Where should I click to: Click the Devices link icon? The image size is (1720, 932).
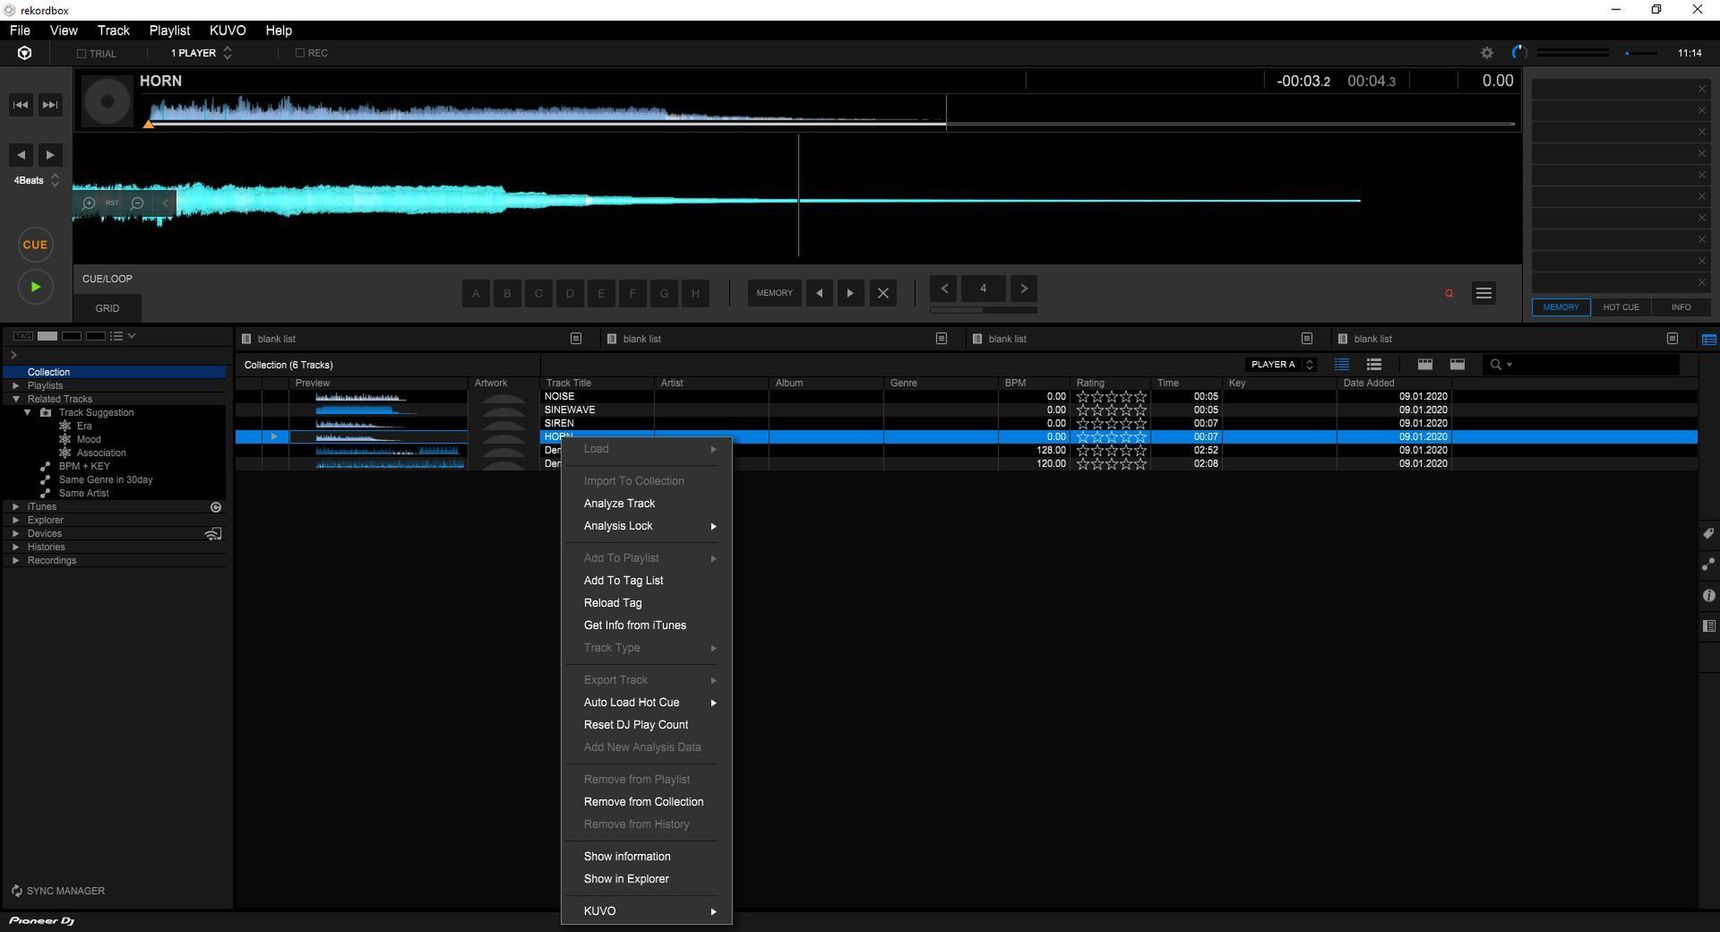[213, 534]
